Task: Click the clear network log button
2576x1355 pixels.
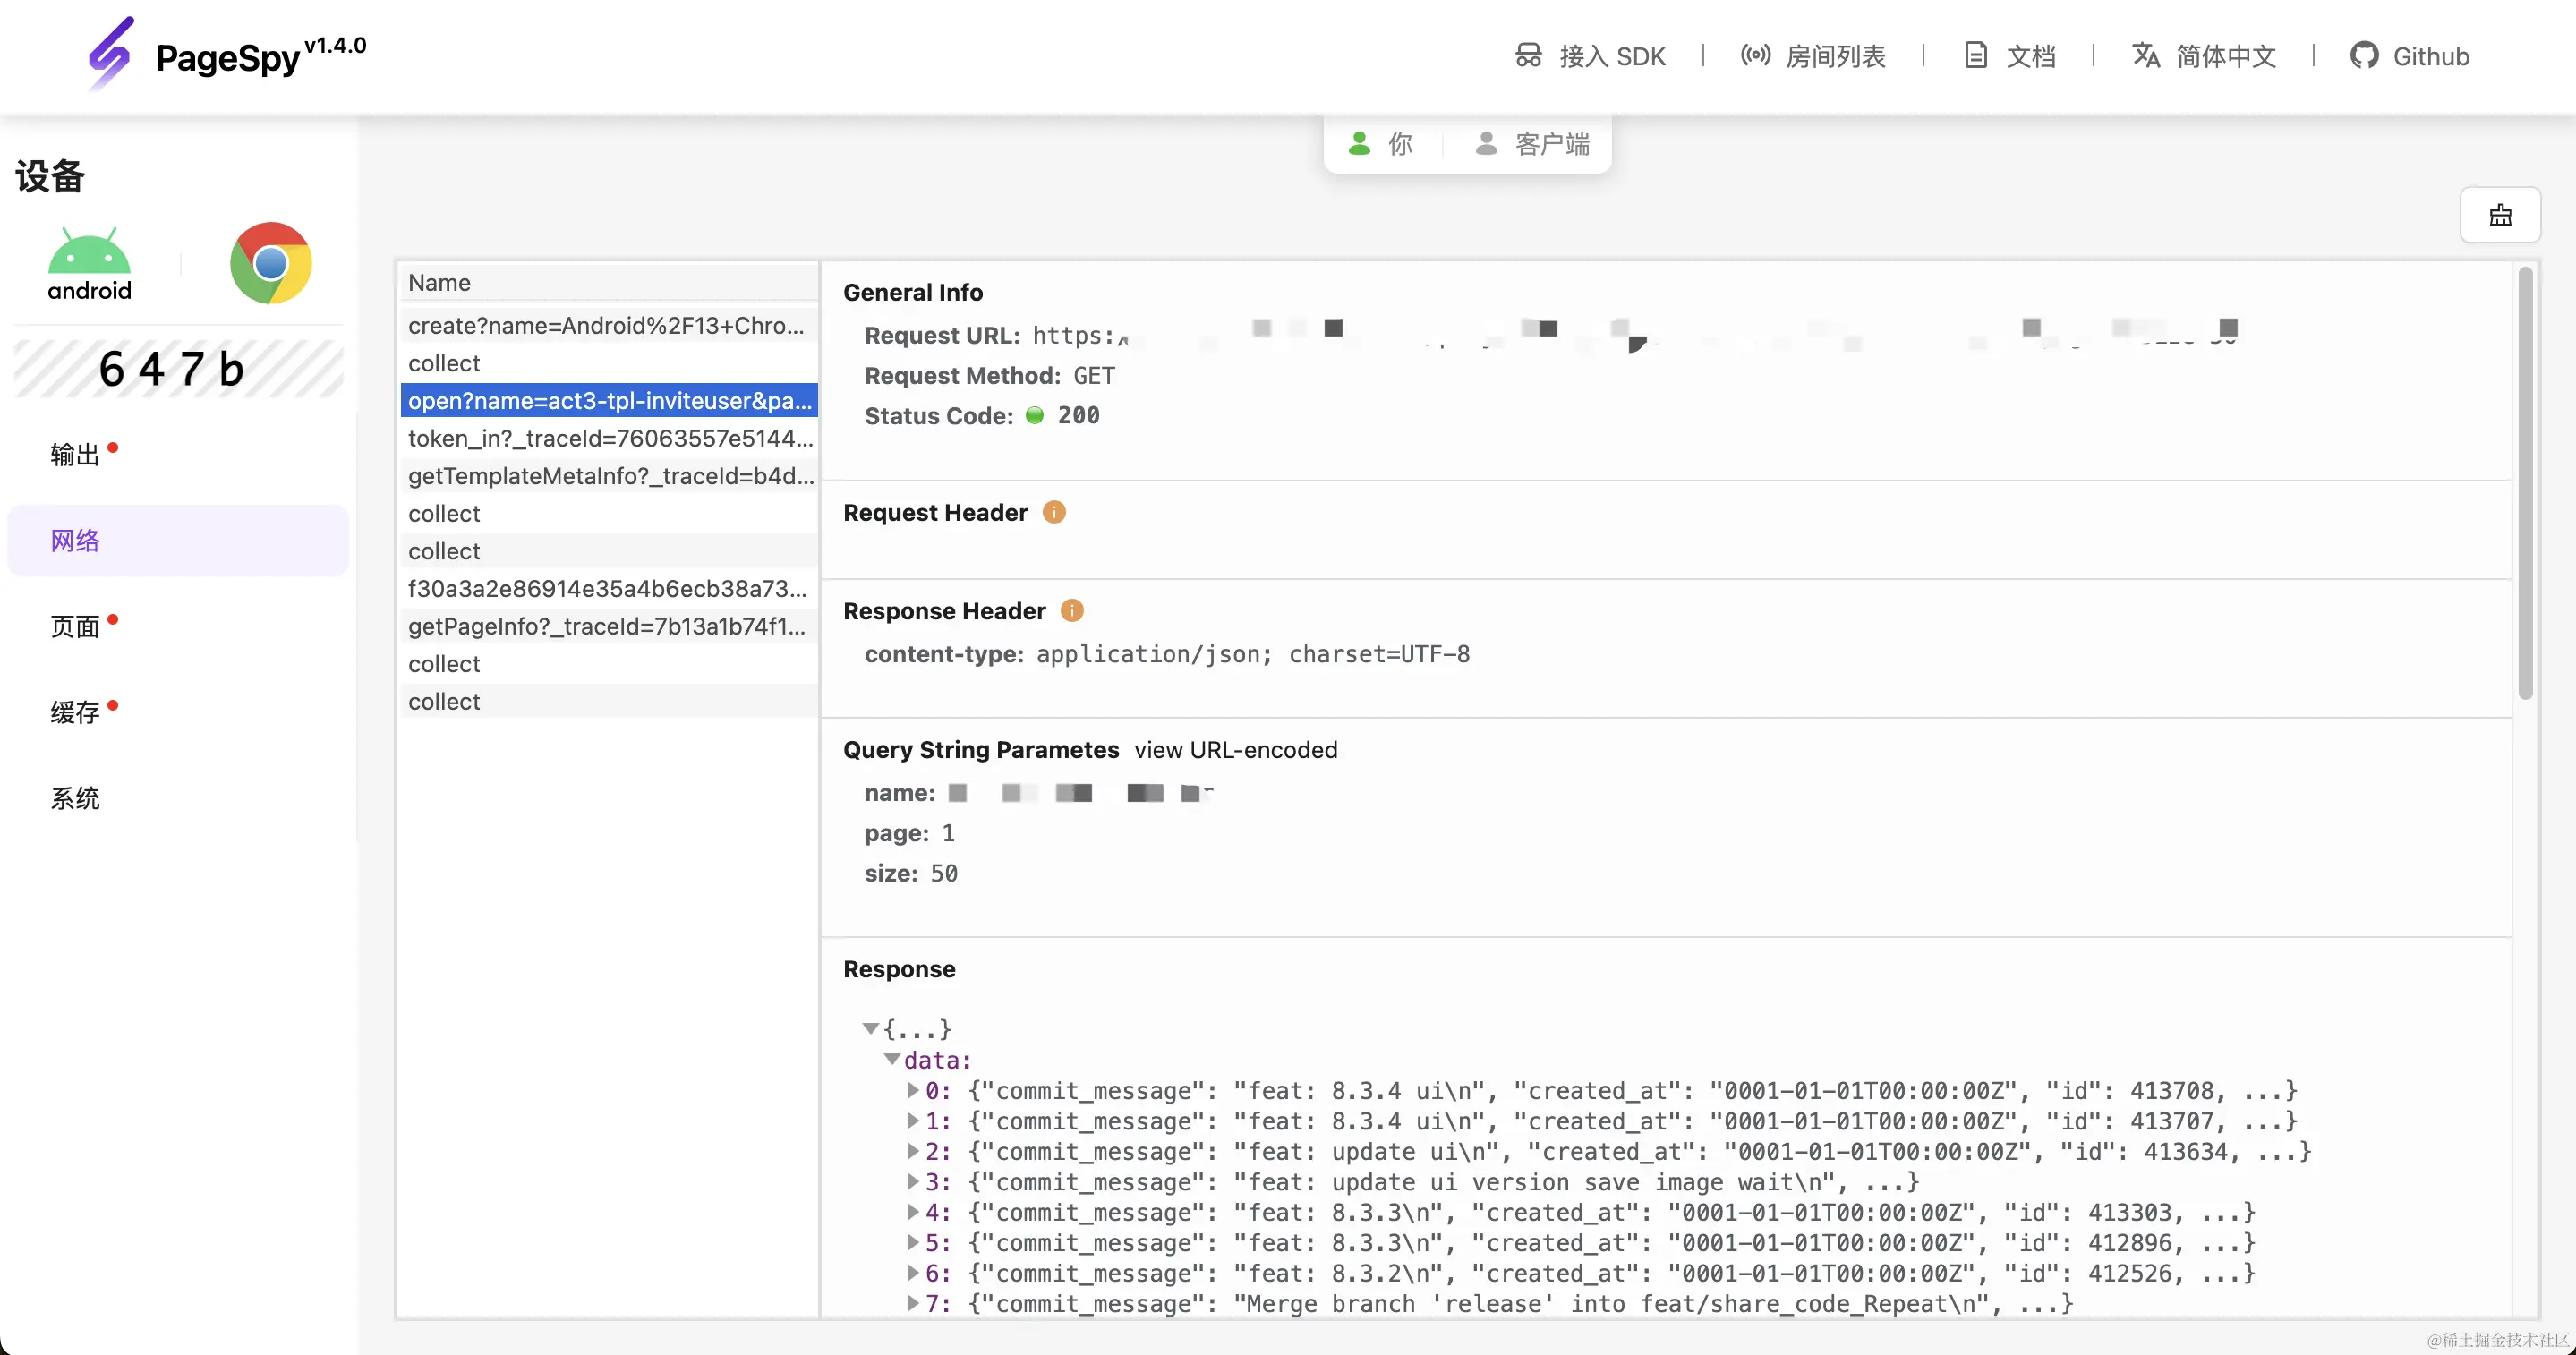Action: coord(2500,215)
